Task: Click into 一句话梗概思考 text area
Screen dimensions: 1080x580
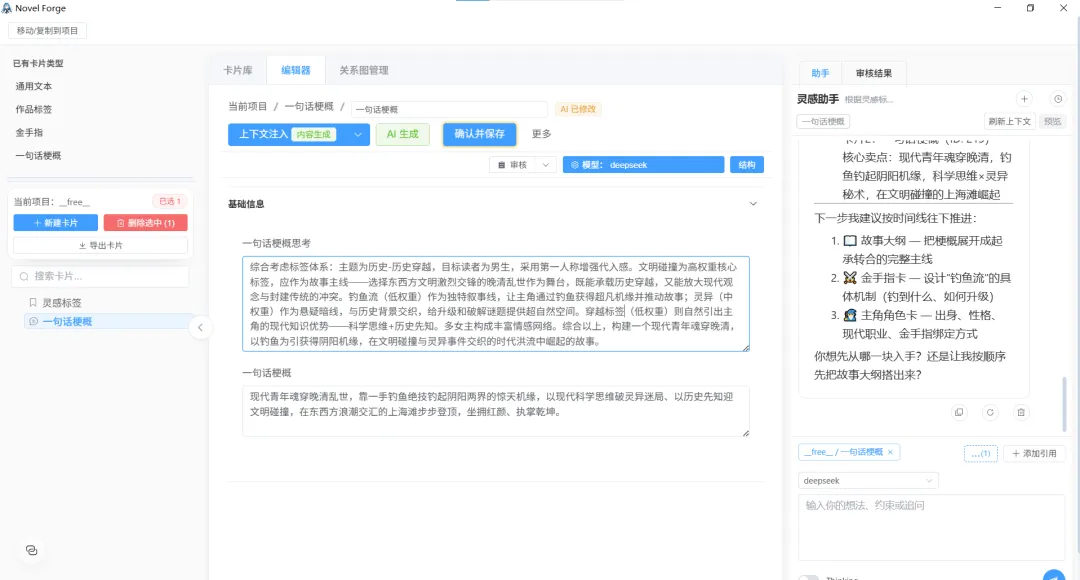Action: [496, 304]
